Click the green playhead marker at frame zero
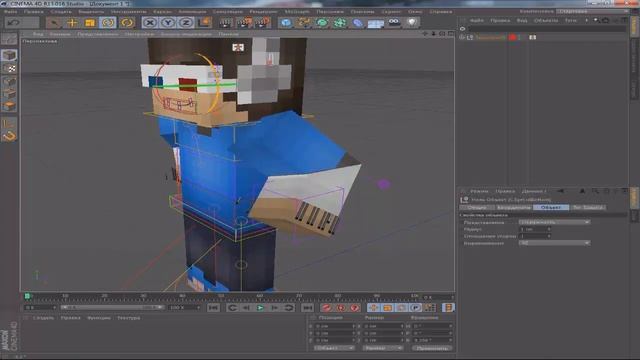Viewport: 640px width, 360px height. (27, 296)
